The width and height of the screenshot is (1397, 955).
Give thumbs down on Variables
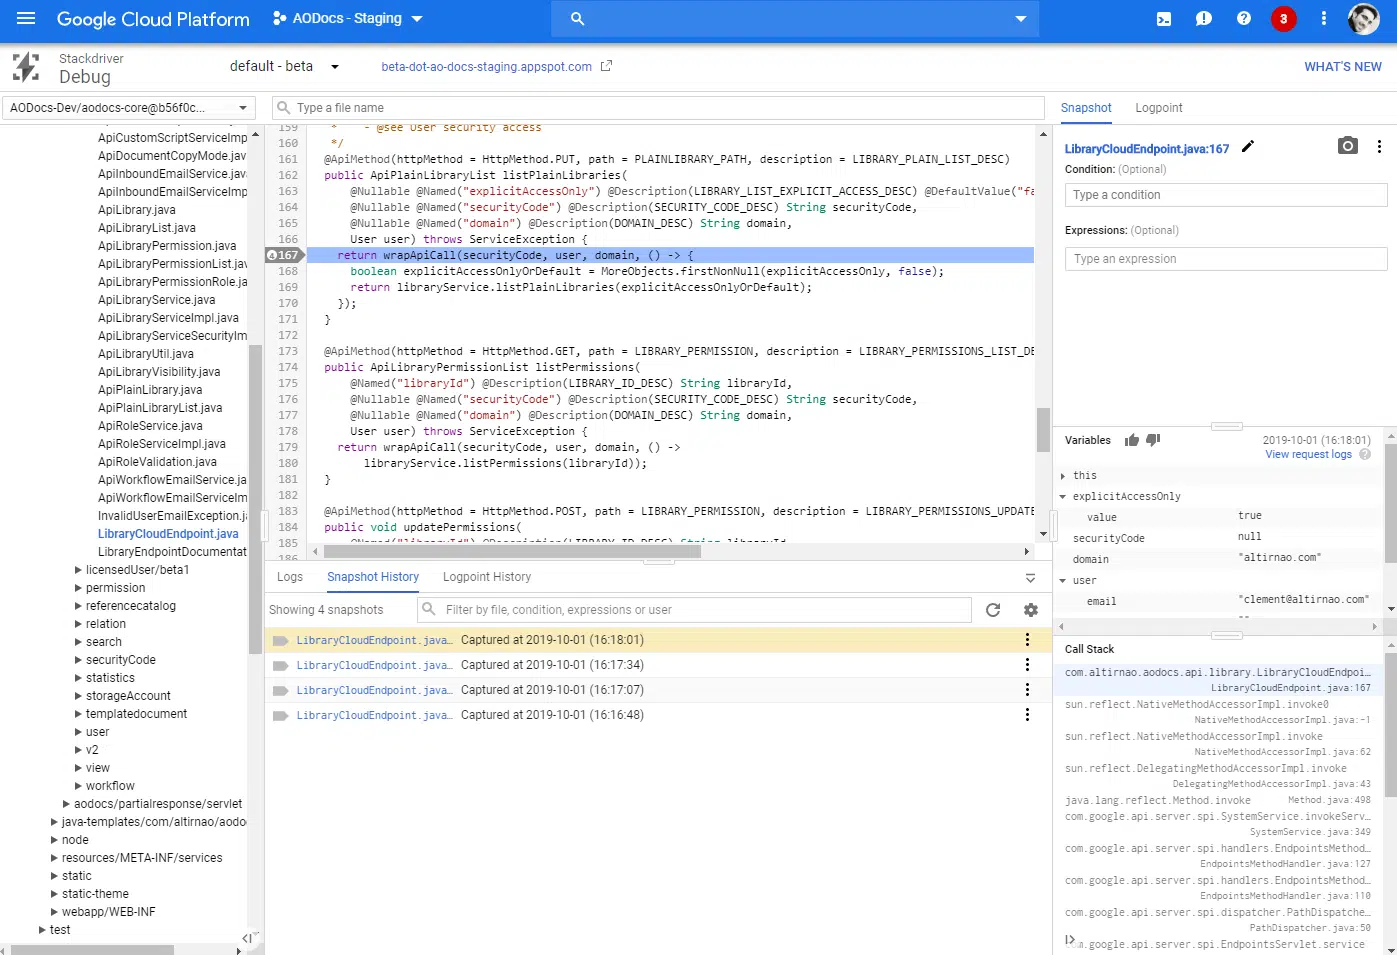pos(1153,440)
